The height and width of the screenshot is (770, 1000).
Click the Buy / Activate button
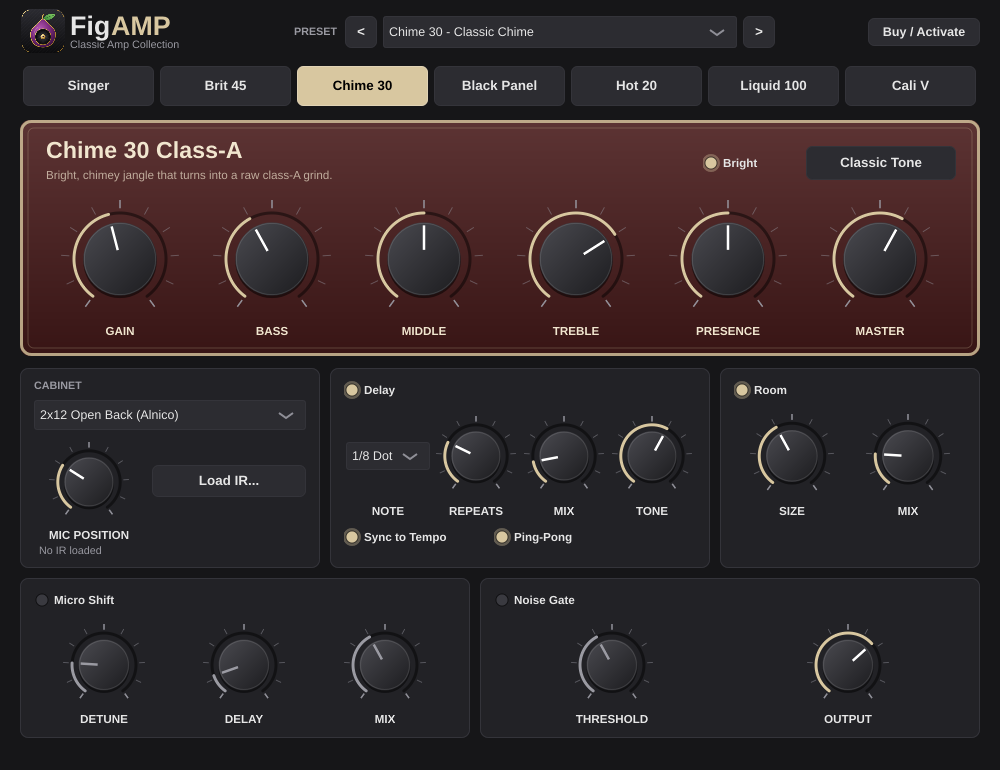point(923,32)
